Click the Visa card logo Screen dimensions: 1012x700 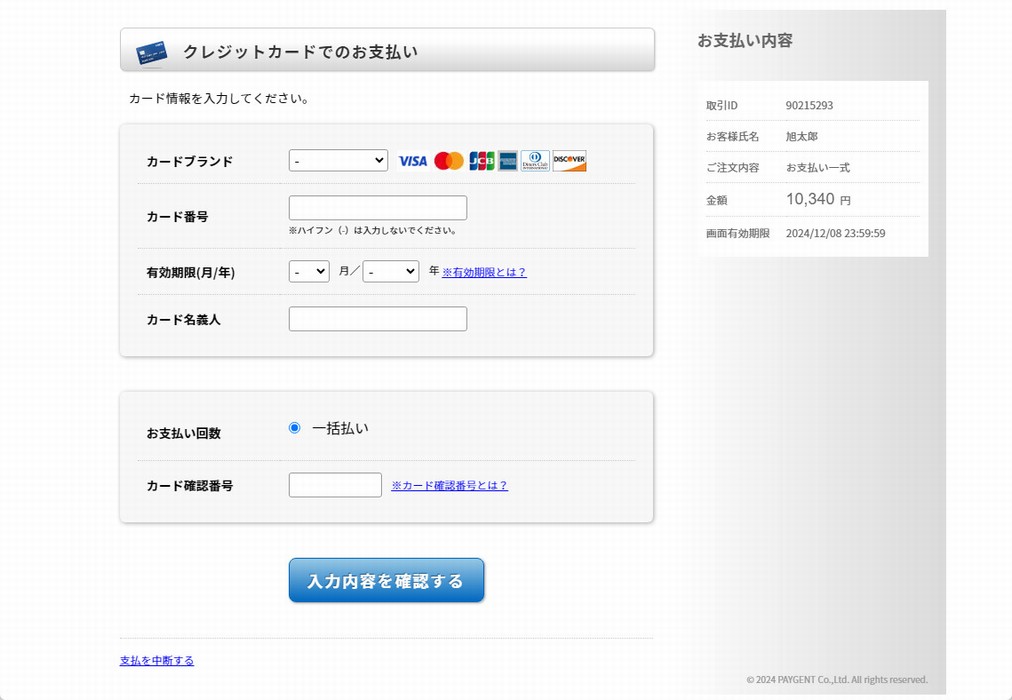[x=412, y=161]
